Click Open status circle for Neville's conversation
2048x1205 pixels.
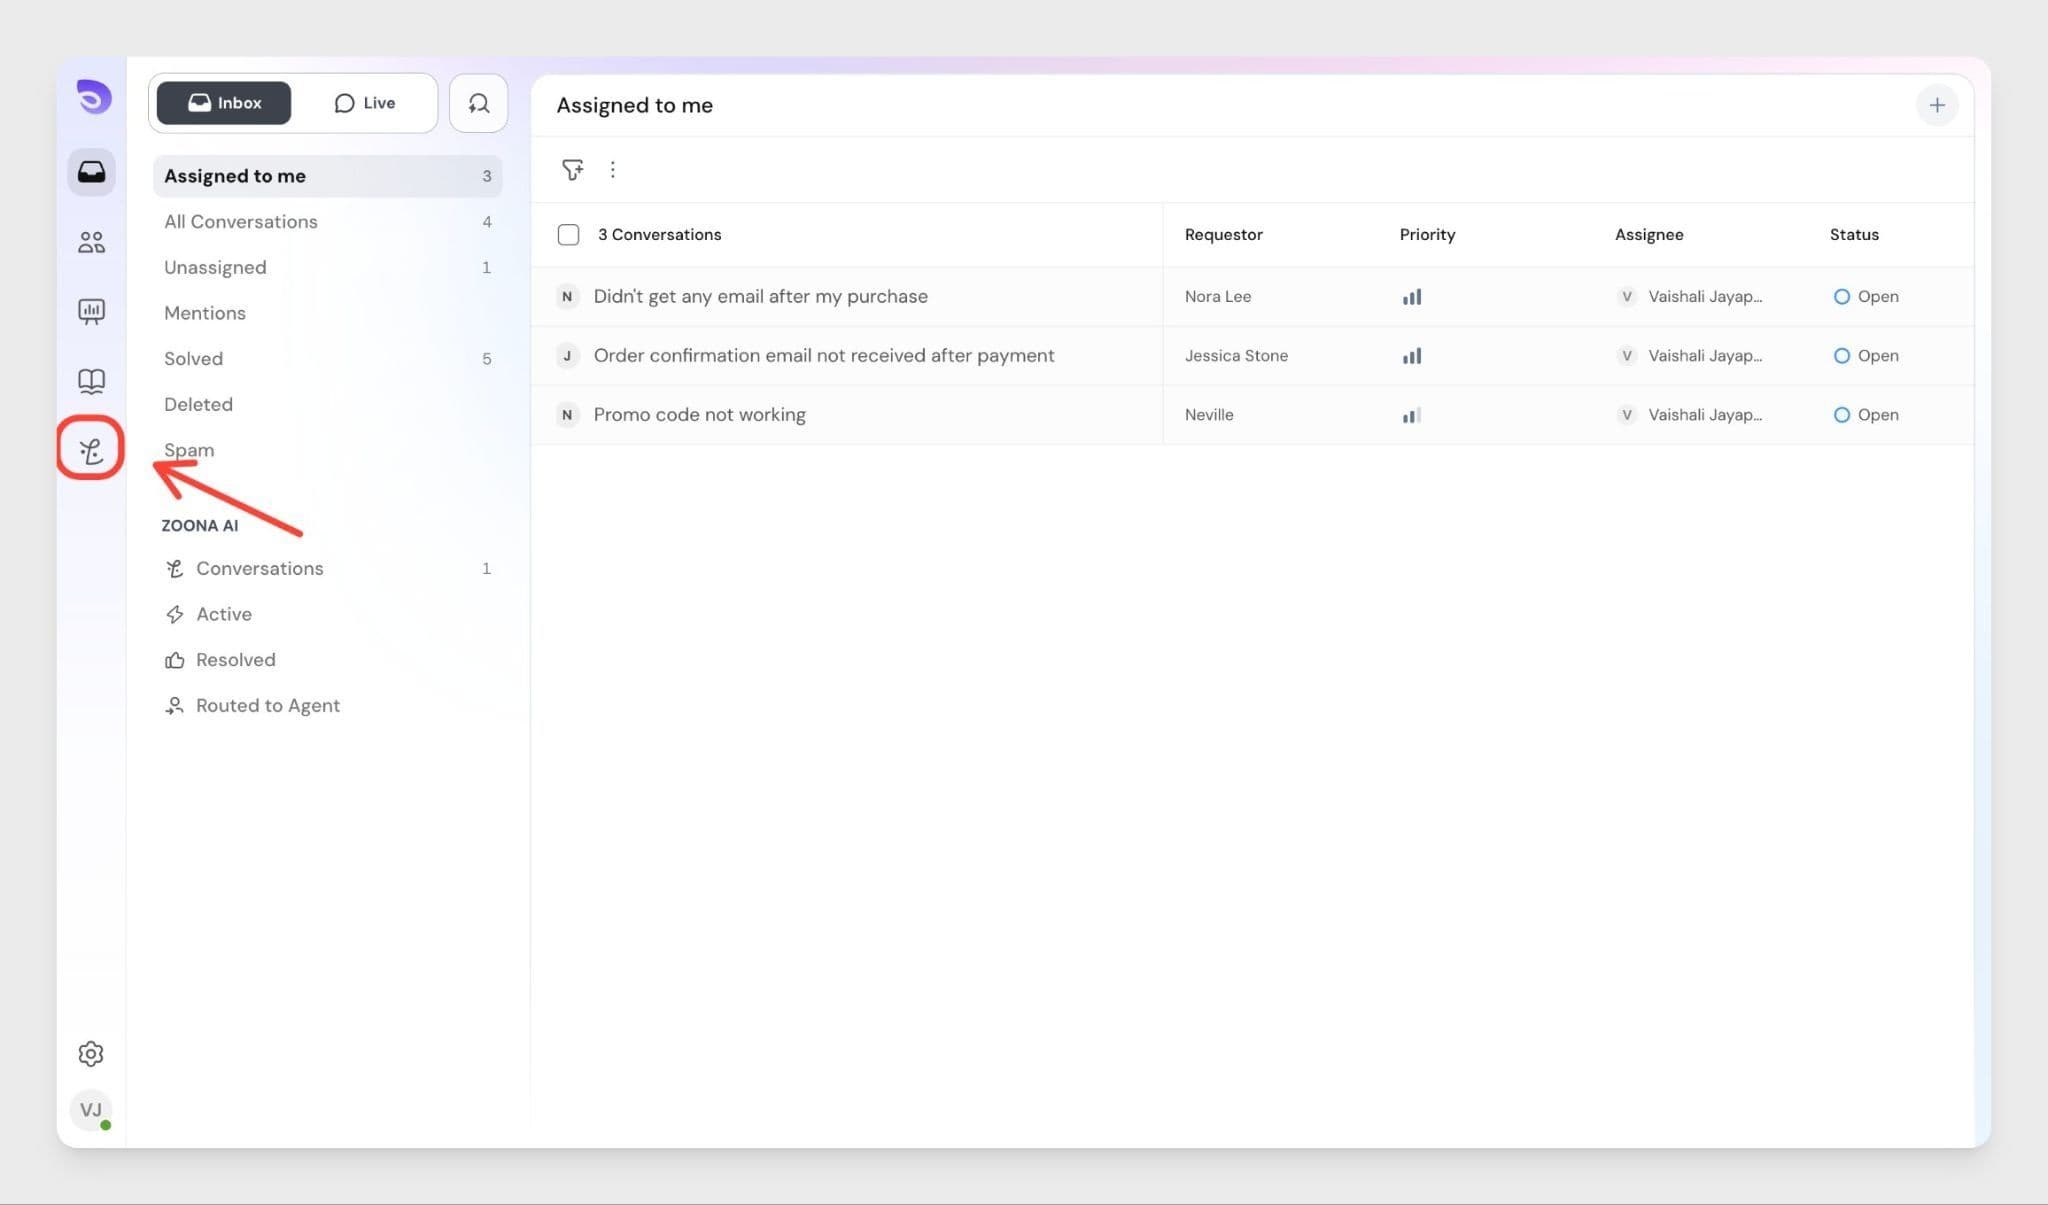coord(1841,415)
